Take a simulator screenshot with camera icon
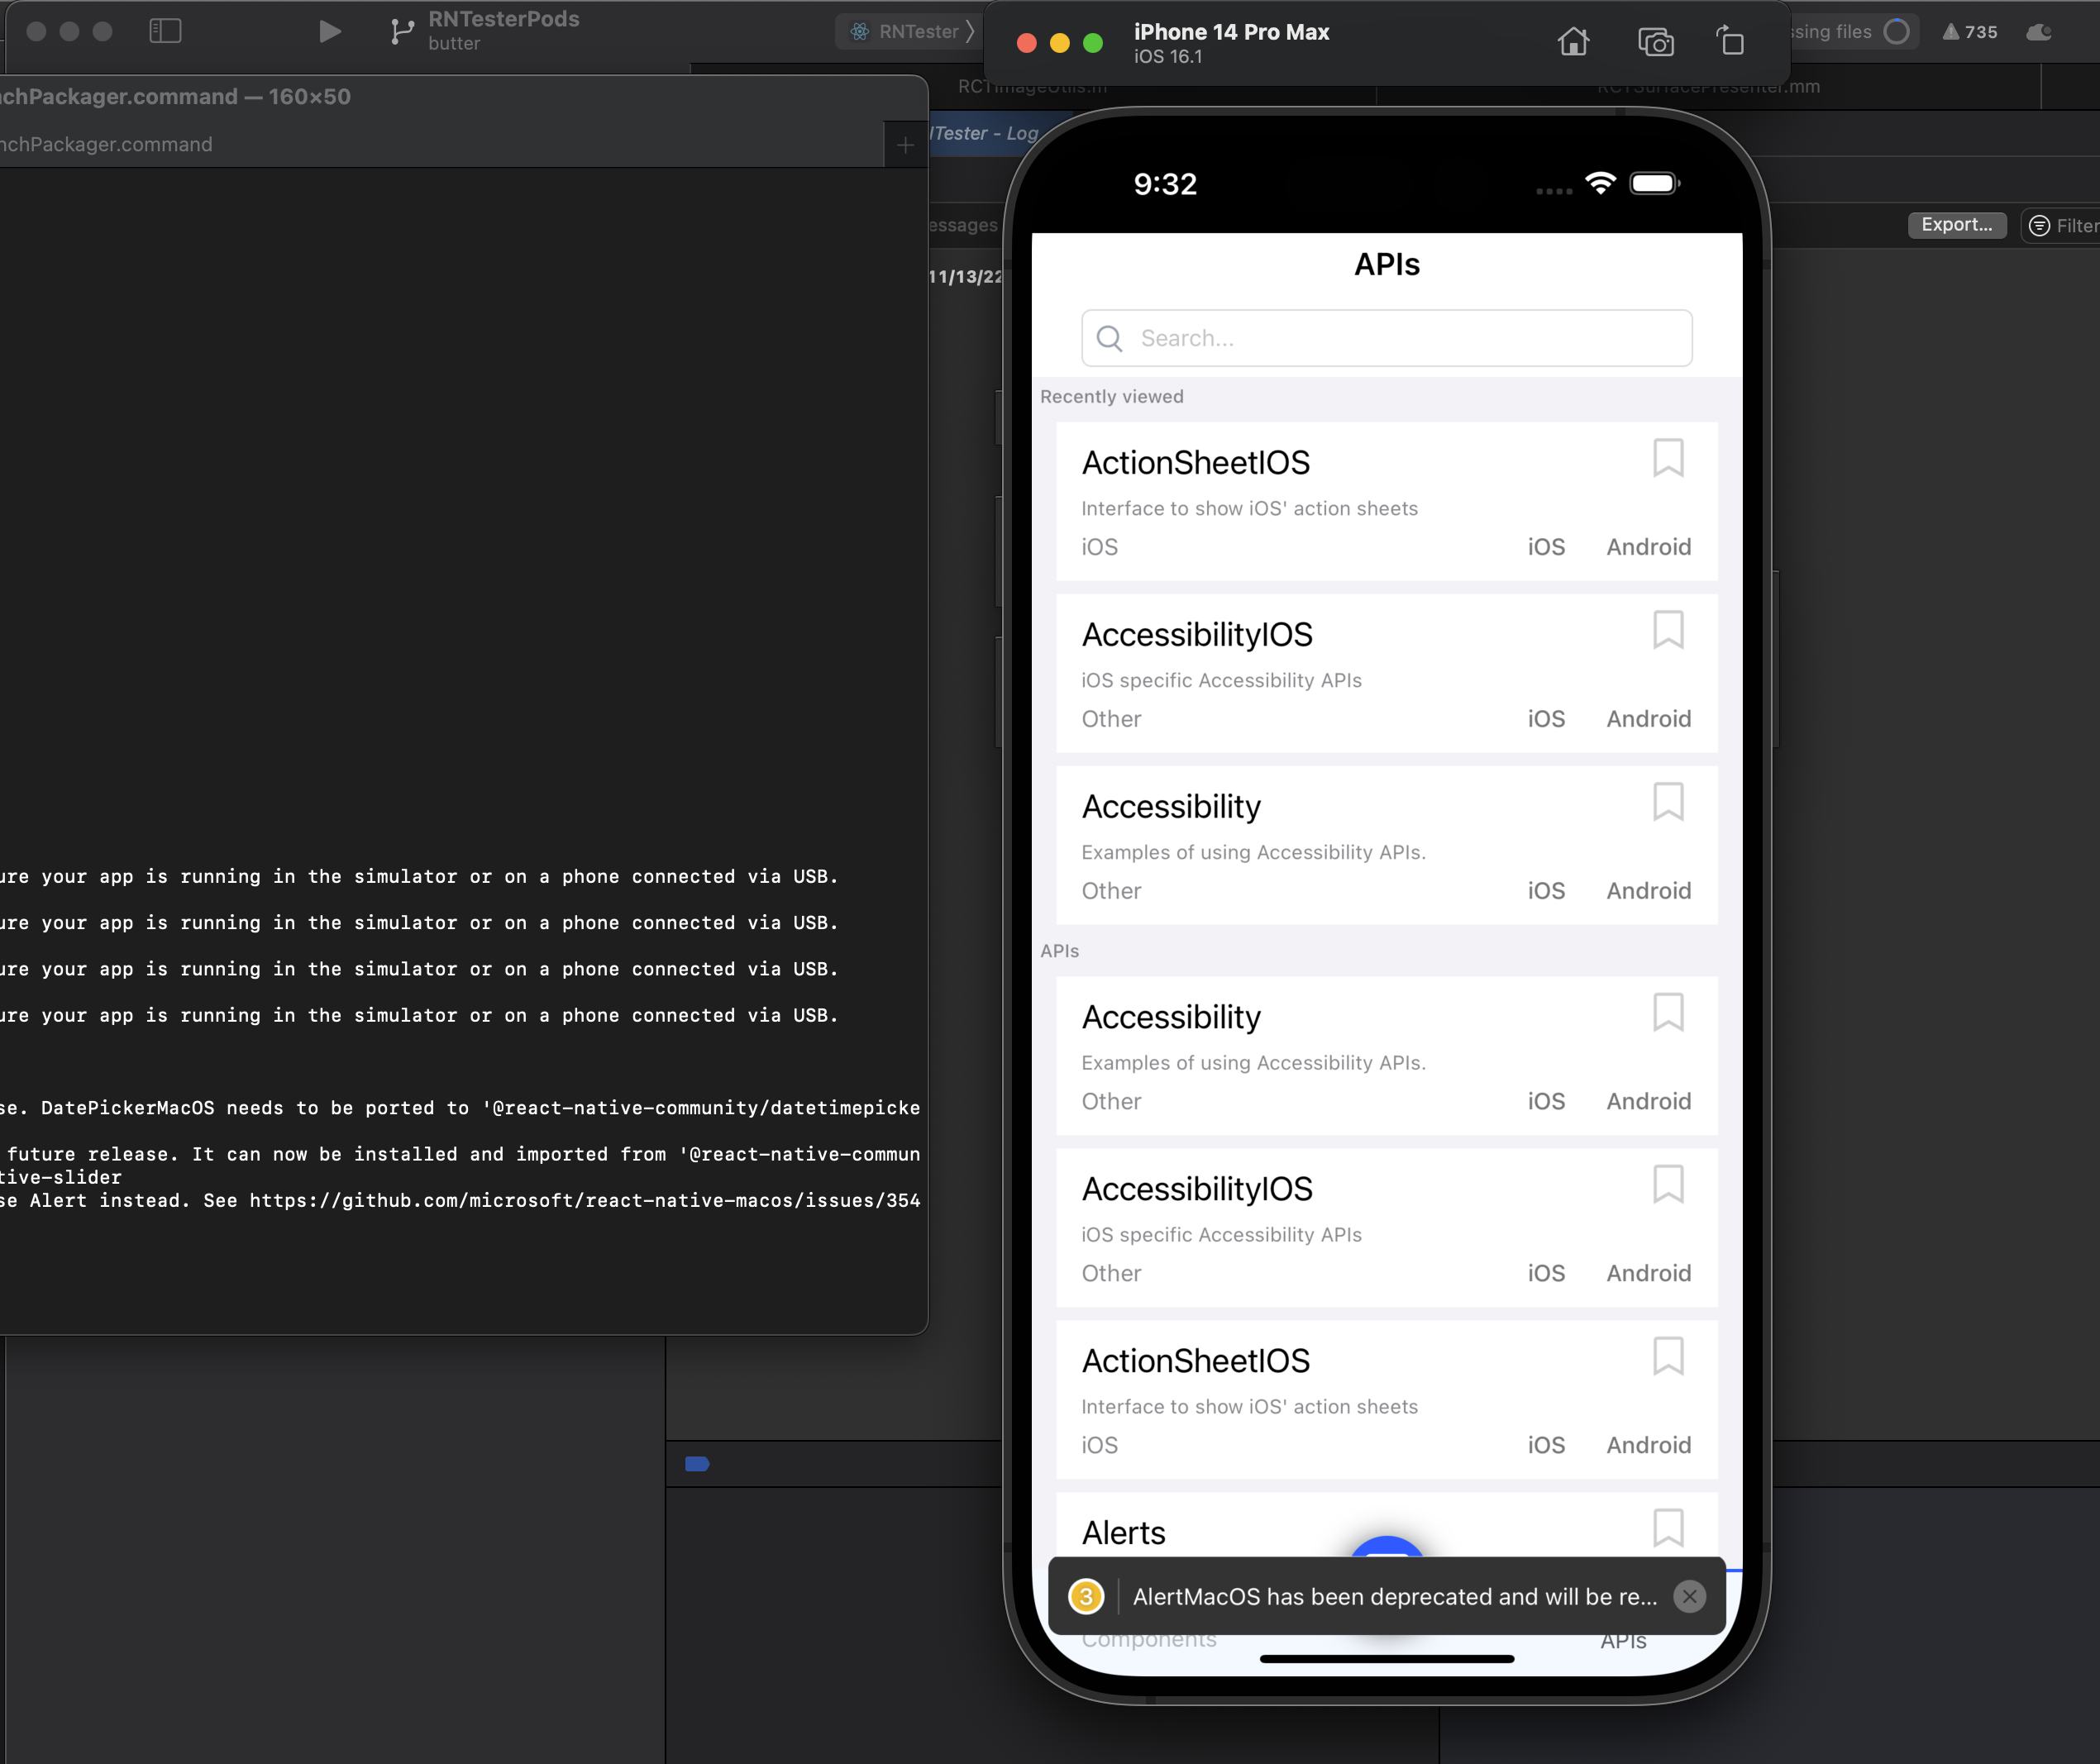Image resolution: width=2100 pixels, height=1764 pixels. 1655,42
